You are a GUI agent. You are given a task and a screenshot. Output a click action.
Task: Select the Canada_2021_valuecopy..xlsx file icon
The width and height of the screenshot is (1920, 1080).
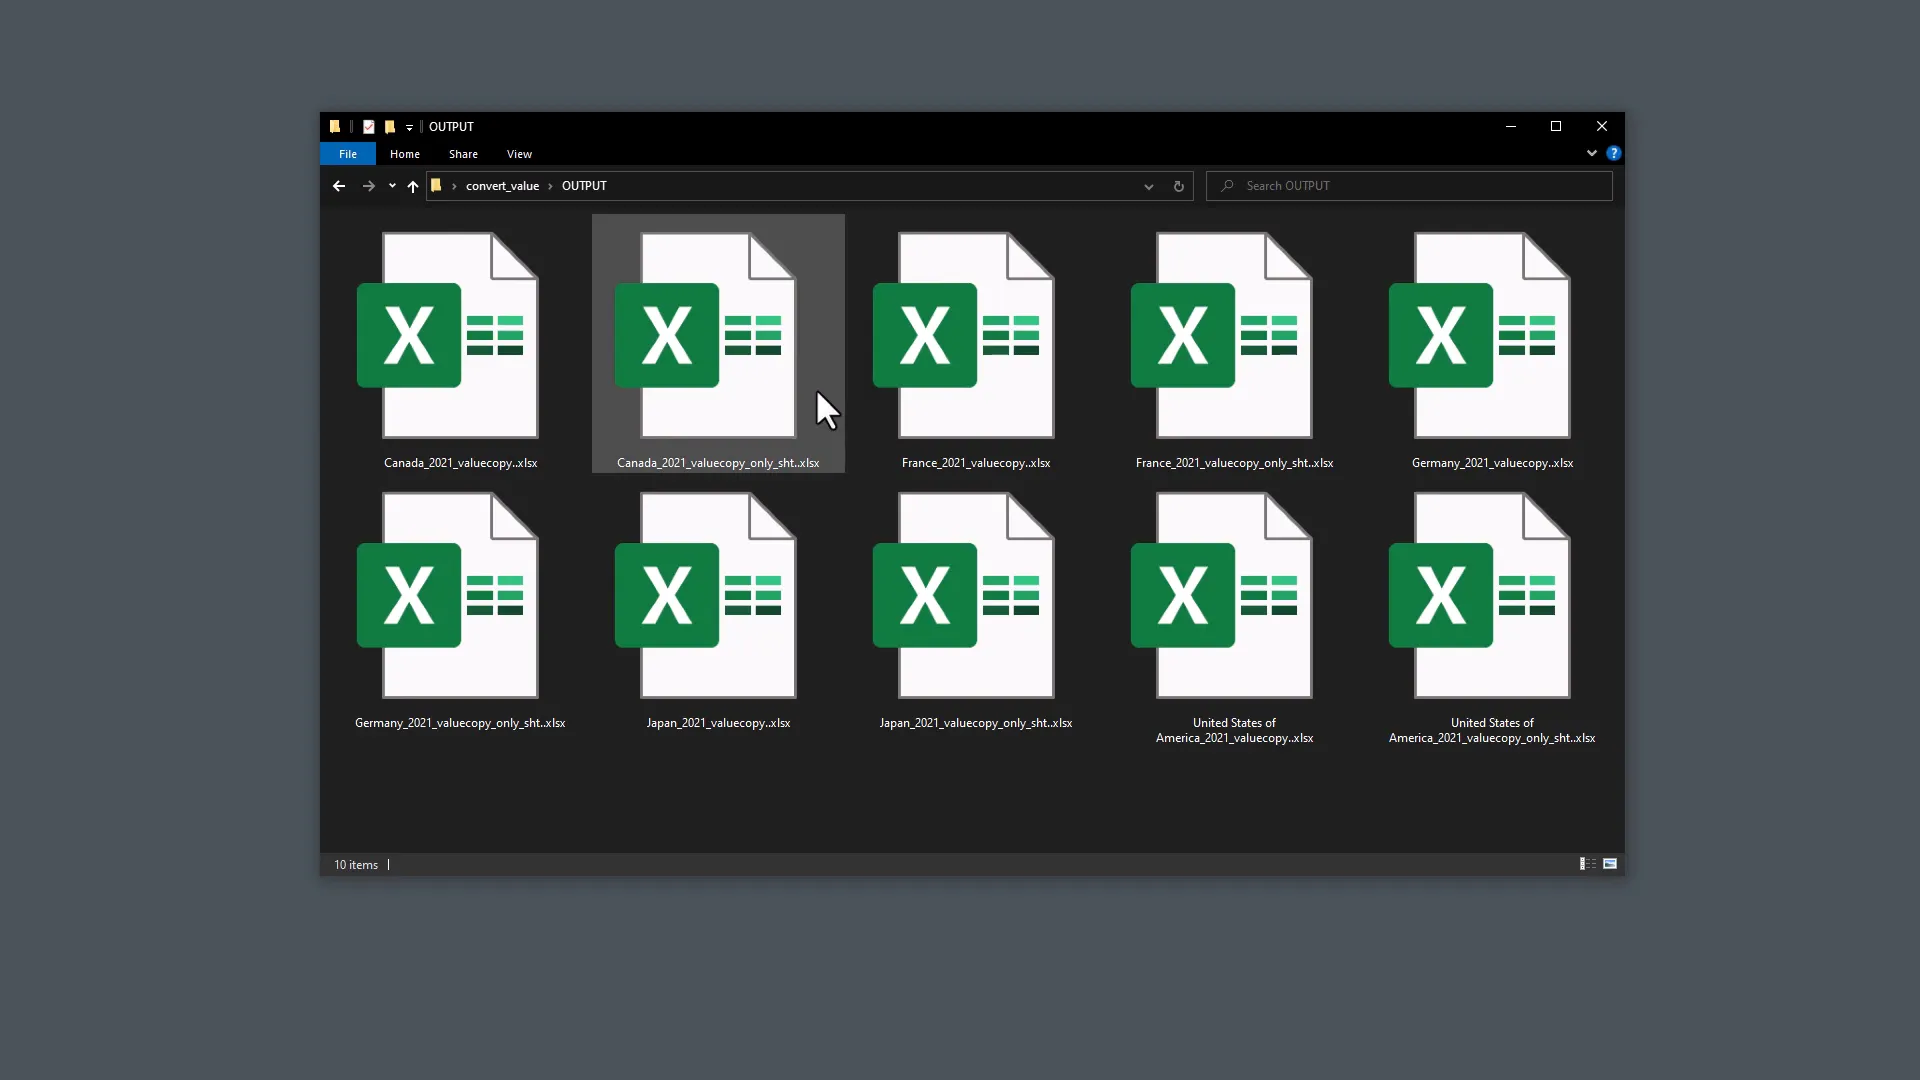pyautogui.click(x=460, y=336)
